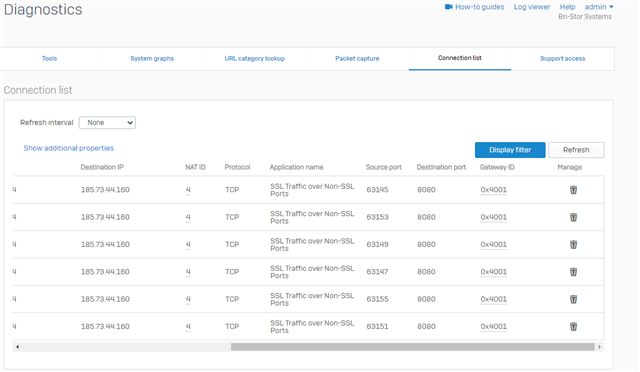Delete connection with source port 63147
This screenshot has height=372, width=640.
click(x=573, y=272)
